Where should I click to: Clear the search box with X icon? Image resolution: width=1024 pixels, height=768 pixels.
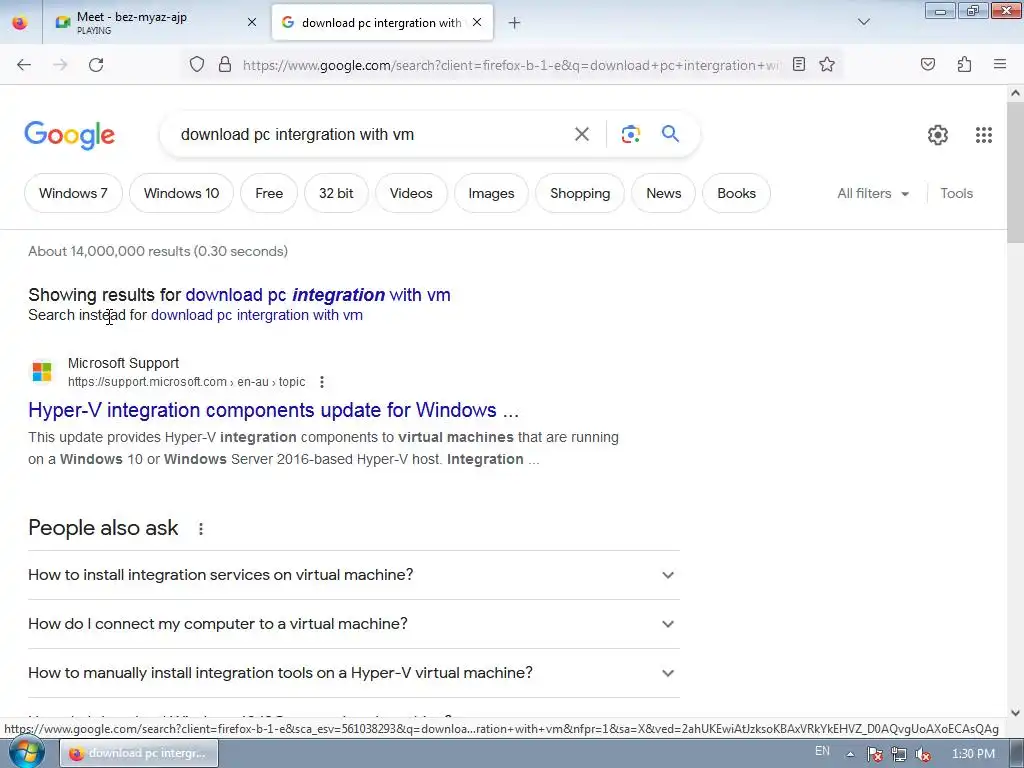[581, 134]
